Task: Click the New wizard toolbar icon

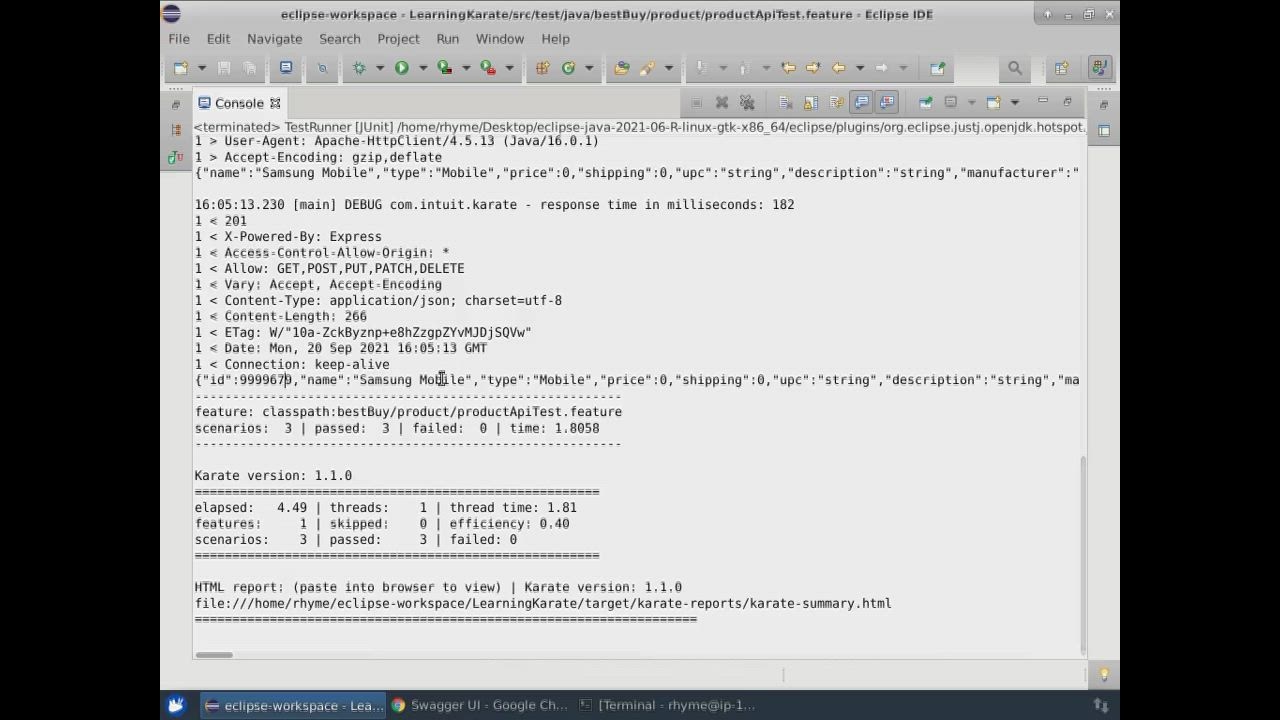Action: (x=181, y=68)
